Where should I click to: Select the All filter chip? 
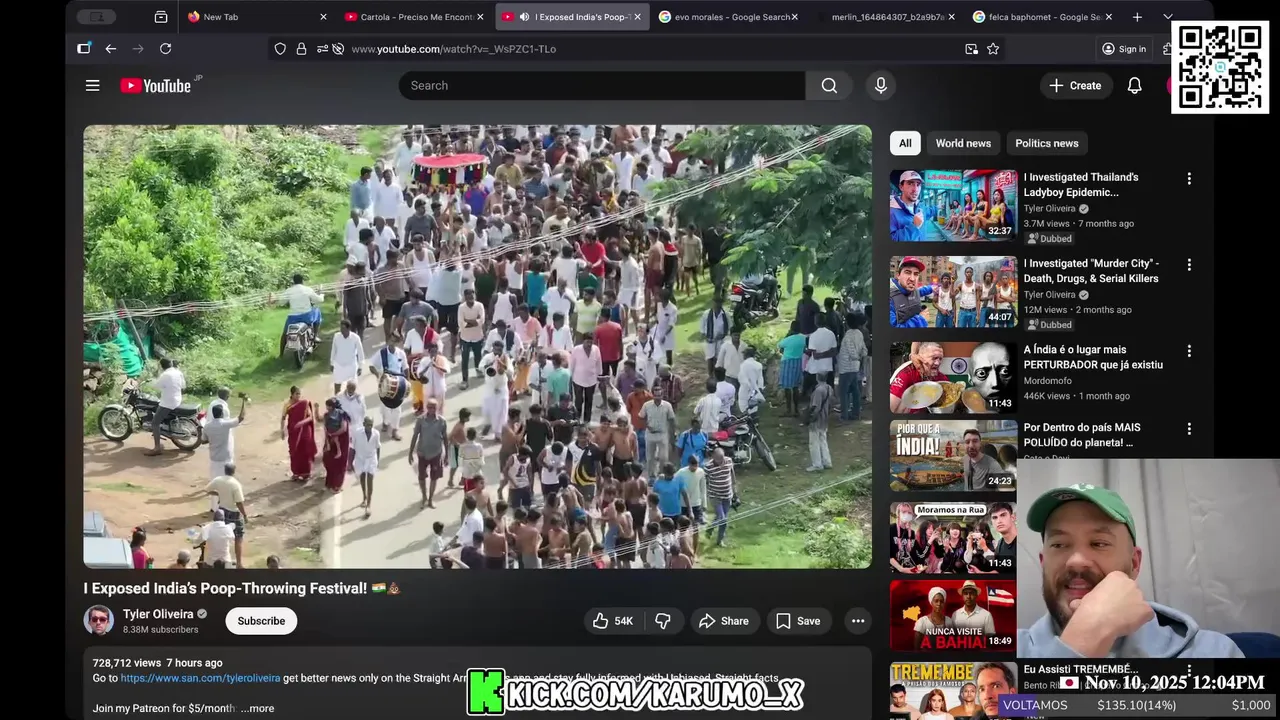[905, 143]
